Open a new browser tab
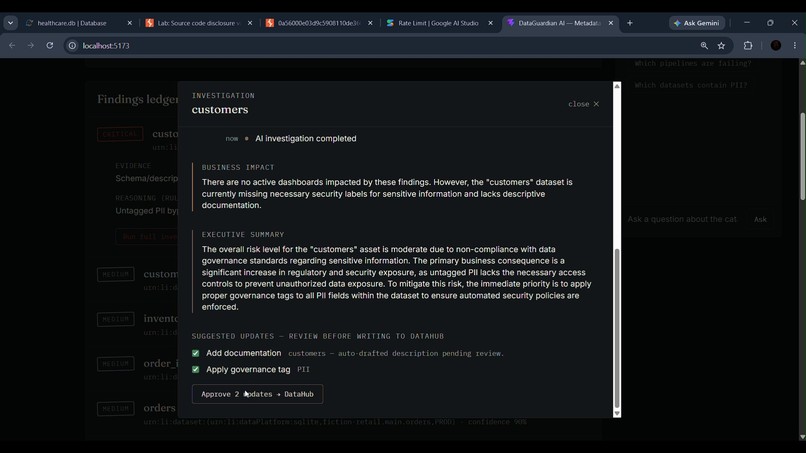 630,23
